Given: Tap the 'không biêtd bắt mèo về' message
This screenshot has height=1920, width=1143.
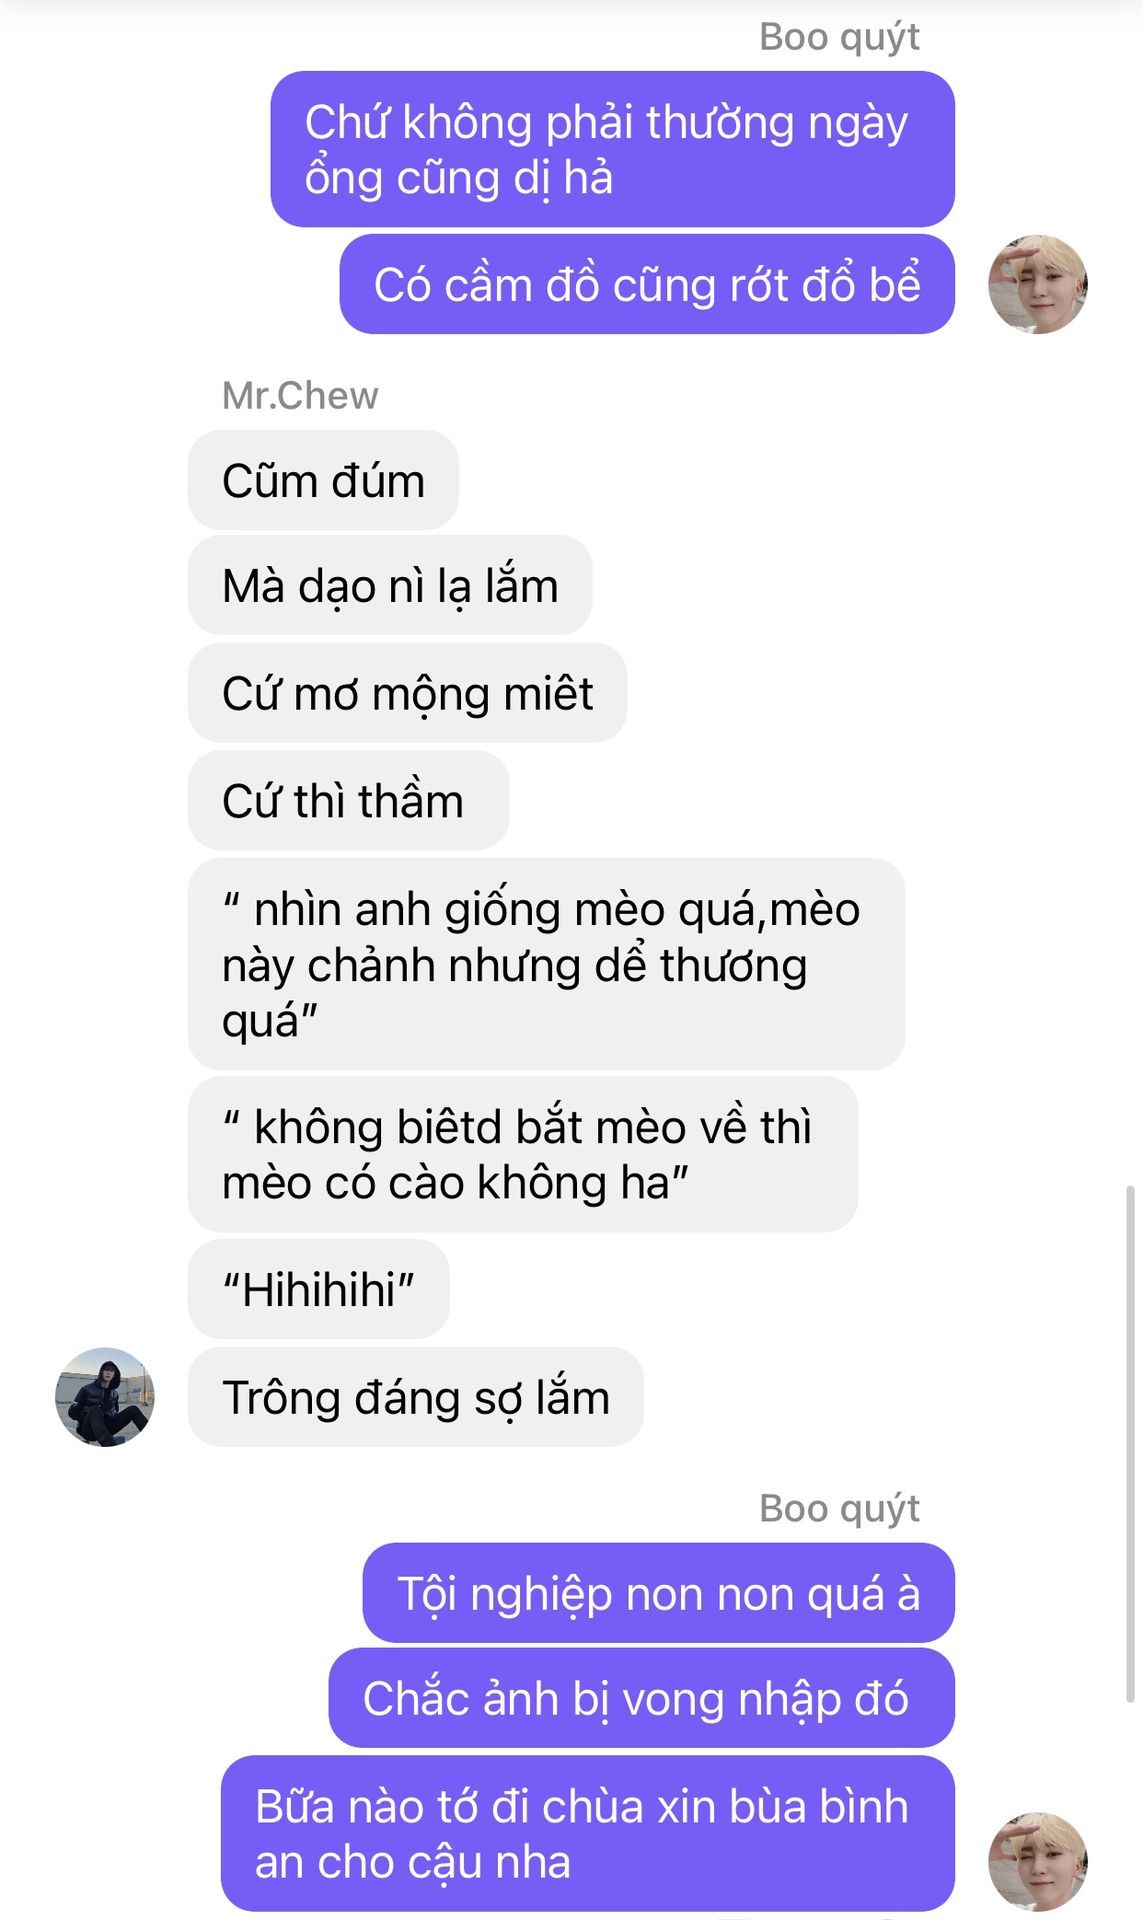Looking at the screenshot, I should click(523, 1154).
